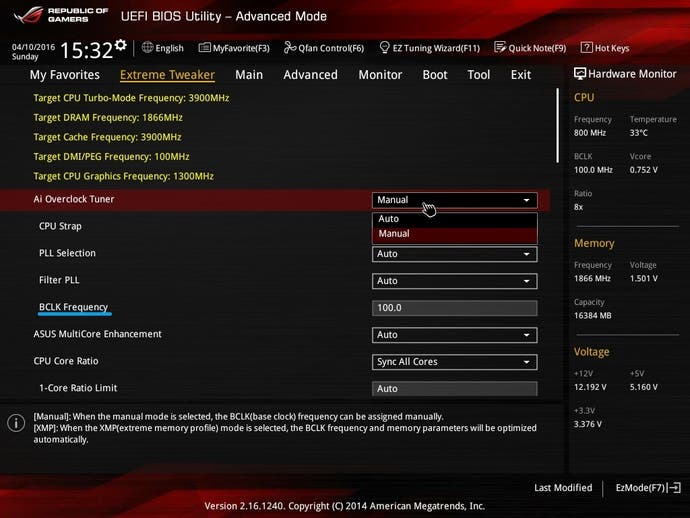Screen dimensions: 690x518
Task: Open the PLL Selection dropdown
Action: click(x=455, y=254)
